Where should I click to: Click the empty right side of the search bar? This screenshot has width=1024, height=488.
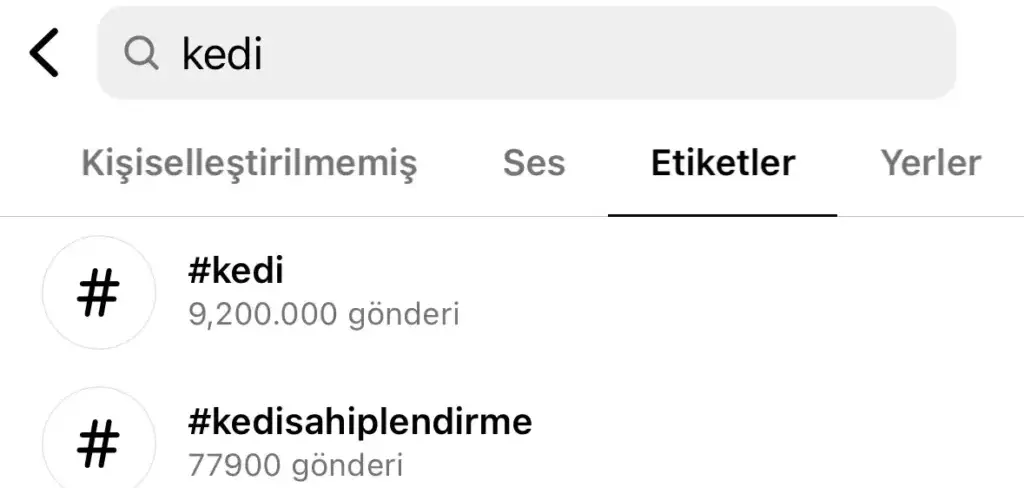point(800,53)
